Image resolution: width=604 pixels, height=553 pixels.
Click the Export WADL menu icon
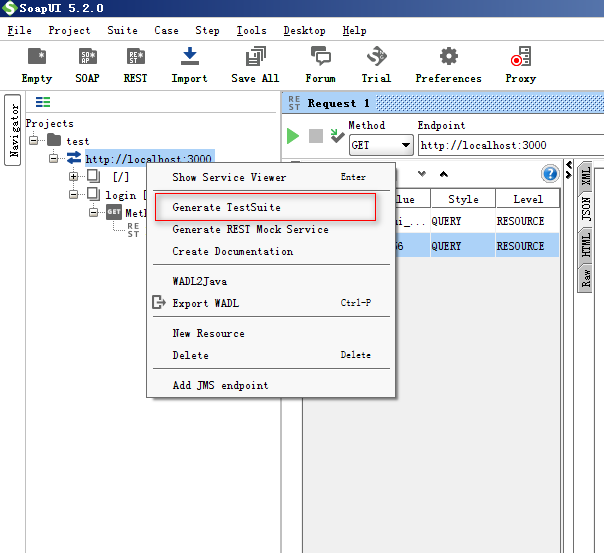pyautogui.click(x=159, y=302)
